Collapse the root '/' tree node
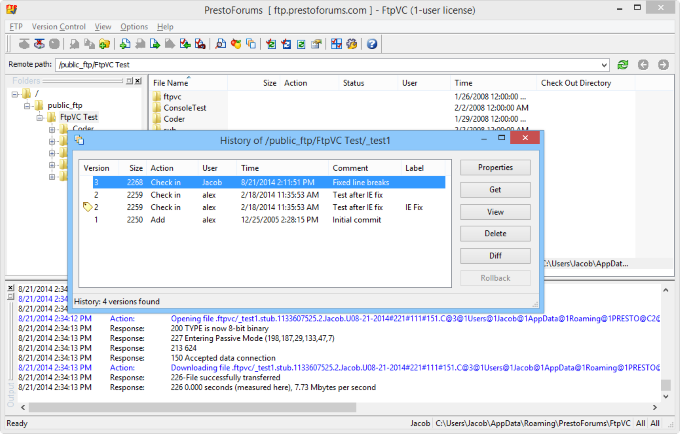This screenshot has width=680, height=434. coord(15,94)
